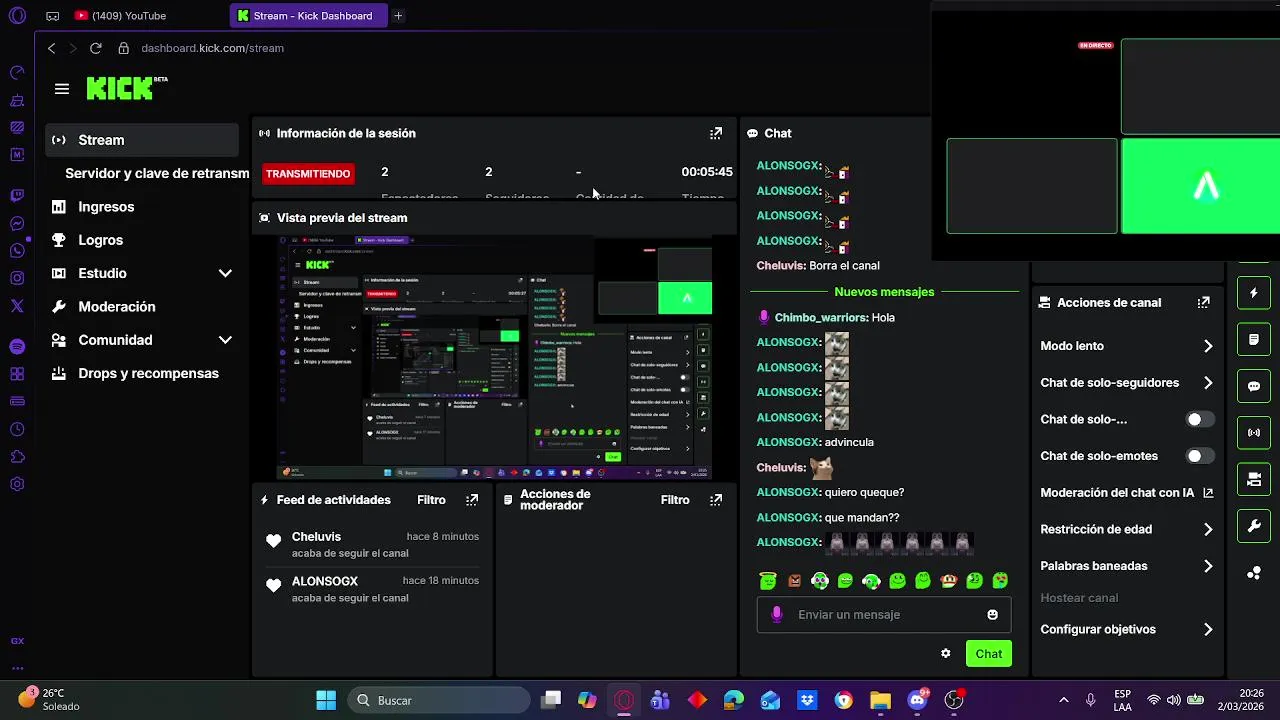Screen dimensions: 1280x720
Task: Click the taskbar Buscar search box
Action: point(439,700)
